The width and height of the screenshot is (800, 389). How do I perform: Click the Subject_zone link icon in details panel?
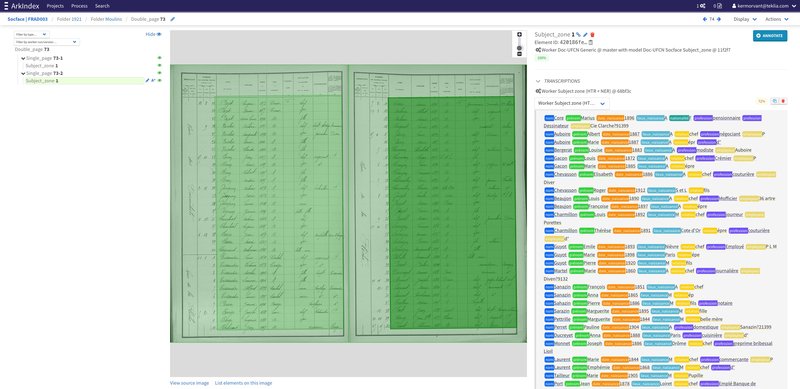(x=579, y=35)
